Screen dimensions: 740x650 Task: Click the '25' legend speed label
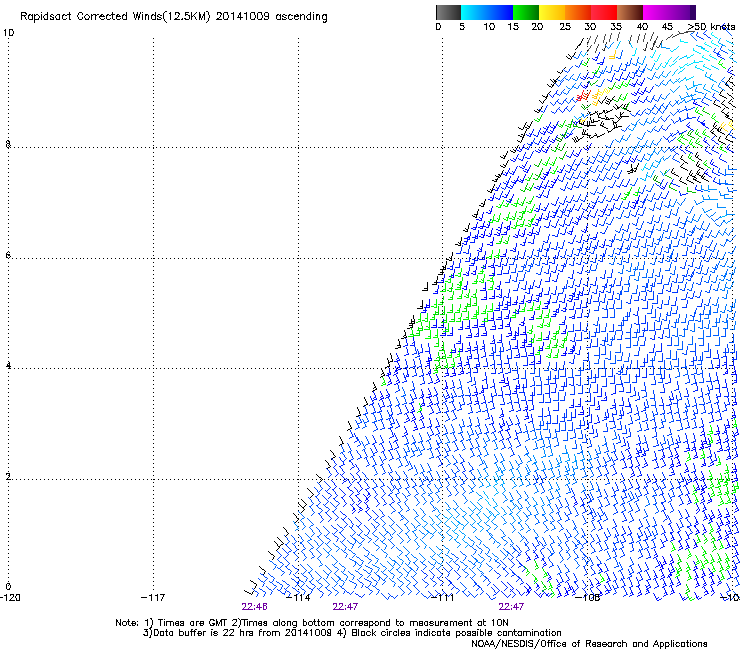click(x=565, y=27)
